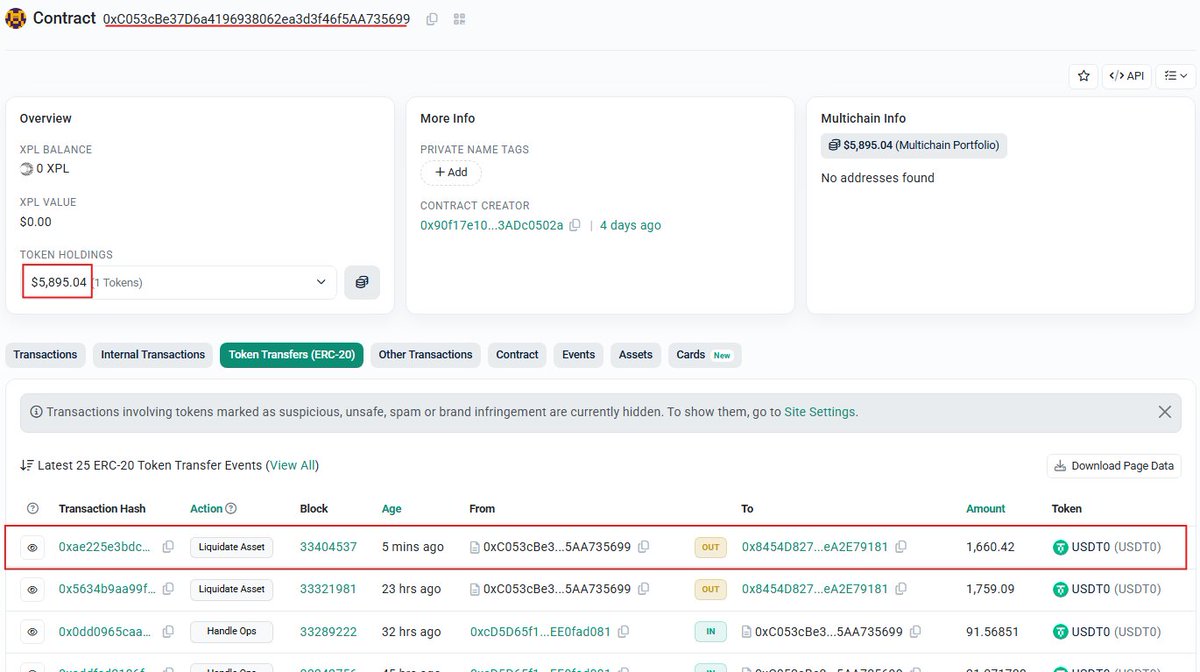Show QR code for contract address
The height and width of the screenshot is (672, 1200).
click(459, 19)
